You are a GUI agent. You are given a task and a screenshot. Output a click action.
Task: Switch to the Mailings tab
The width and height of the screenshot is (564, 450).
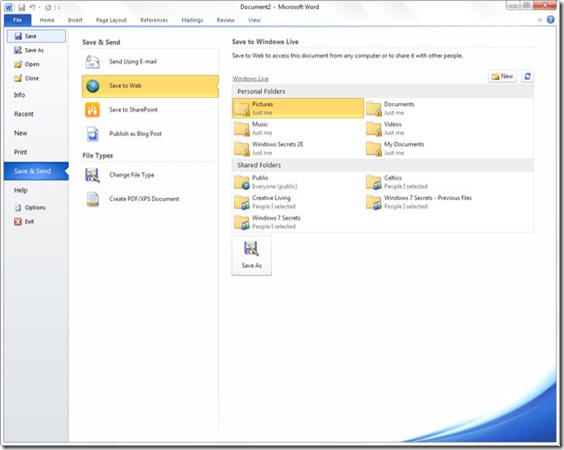pyautogui.click(x=192, y=20)
